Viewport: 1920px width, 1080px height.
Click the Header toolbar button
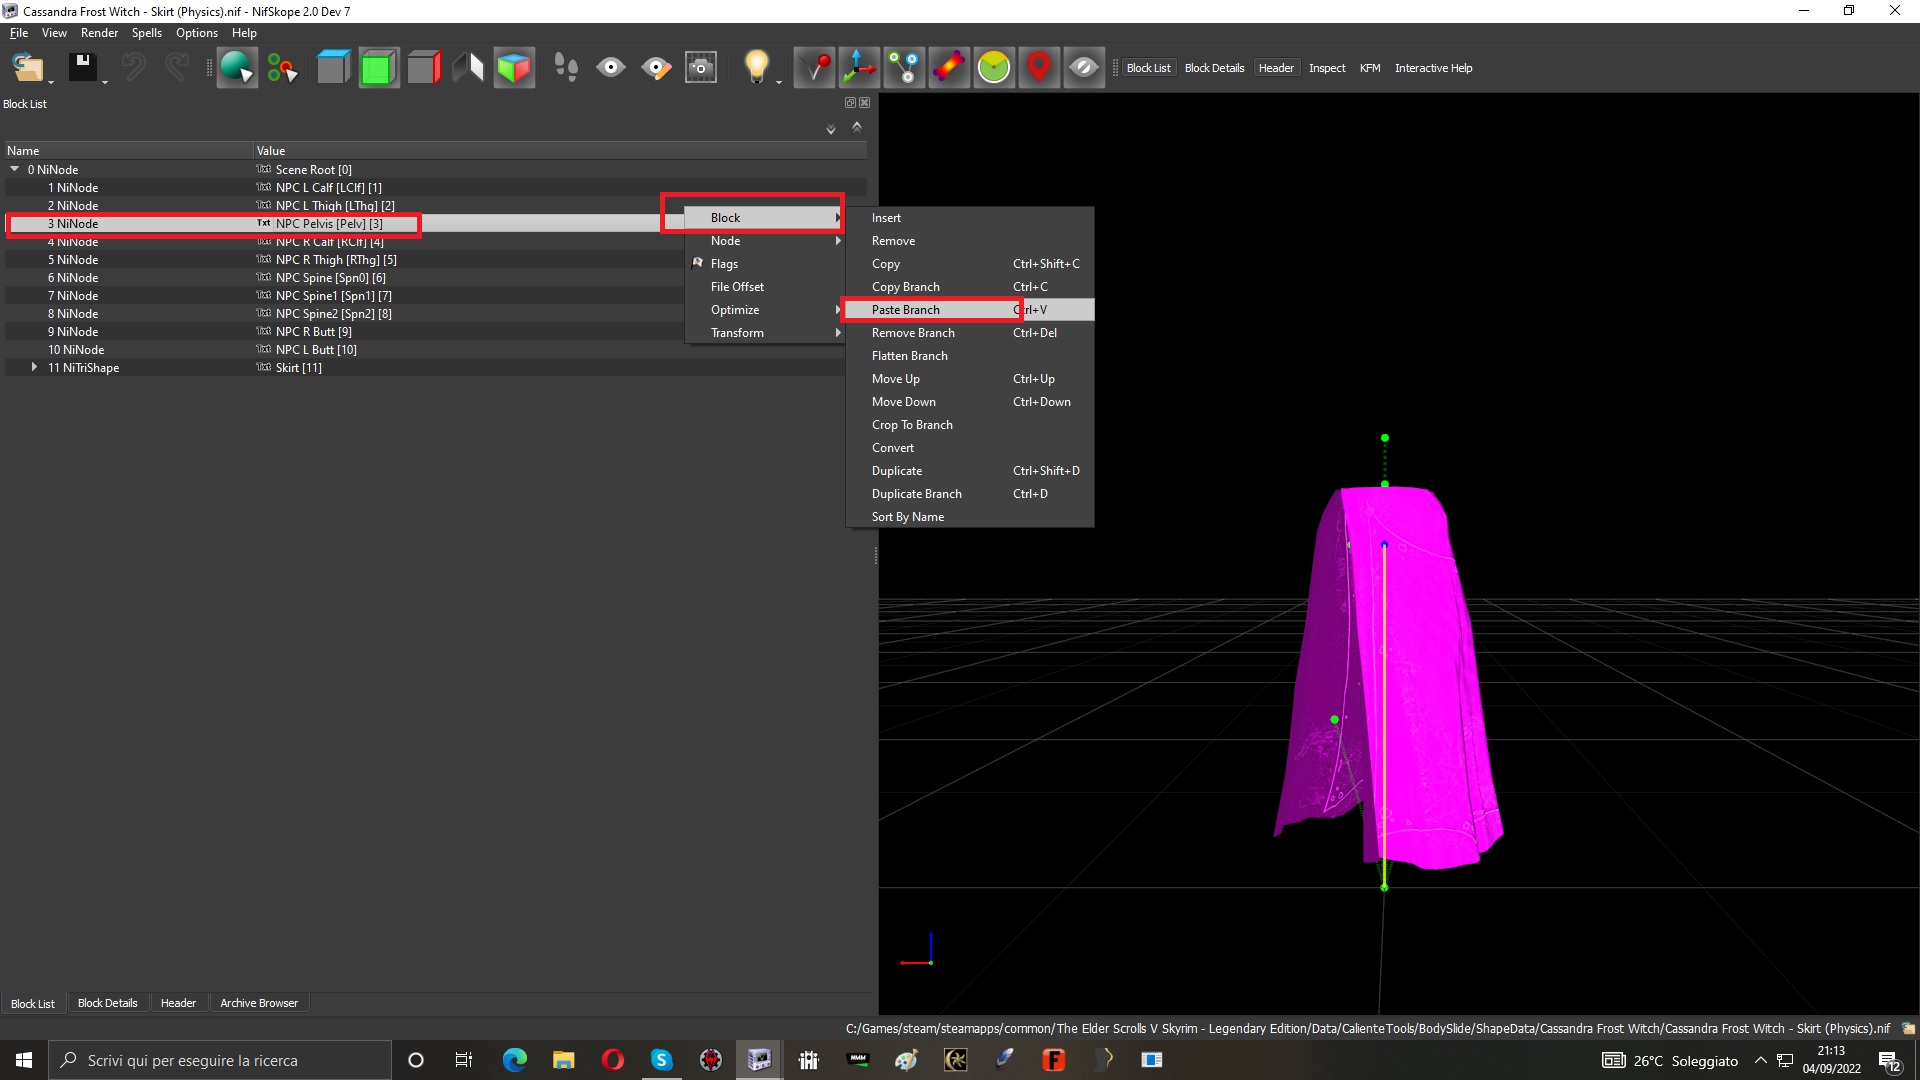1276,68
